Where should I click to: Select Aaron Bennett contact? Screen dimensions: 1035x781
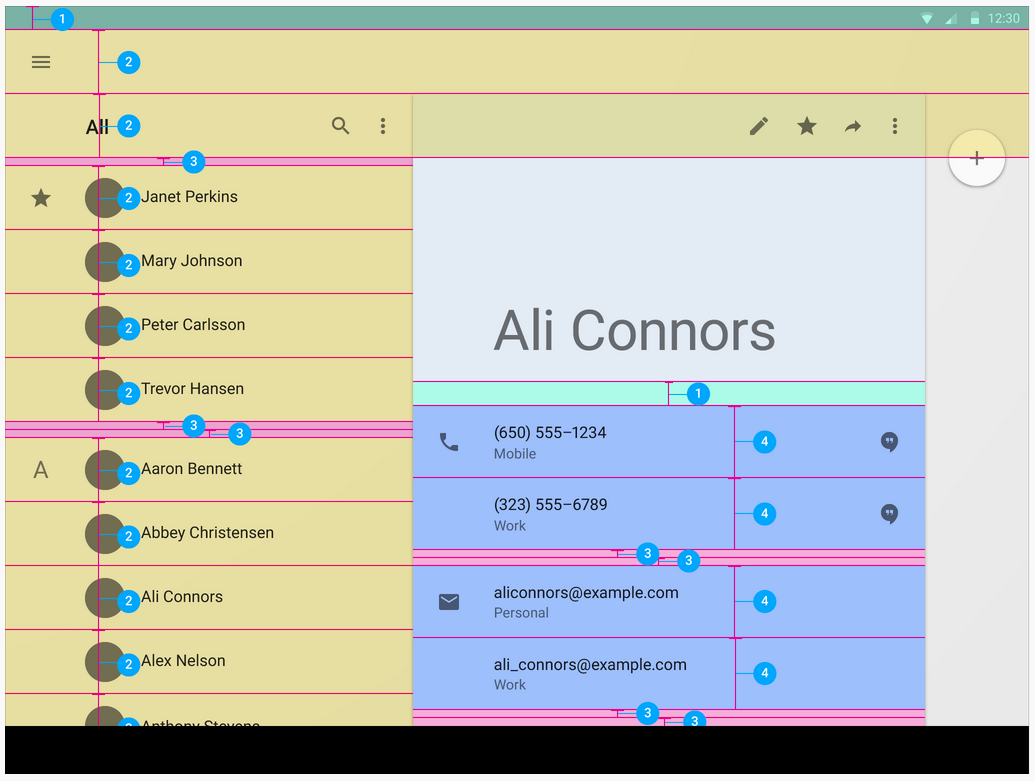click(x=209, y=469)
